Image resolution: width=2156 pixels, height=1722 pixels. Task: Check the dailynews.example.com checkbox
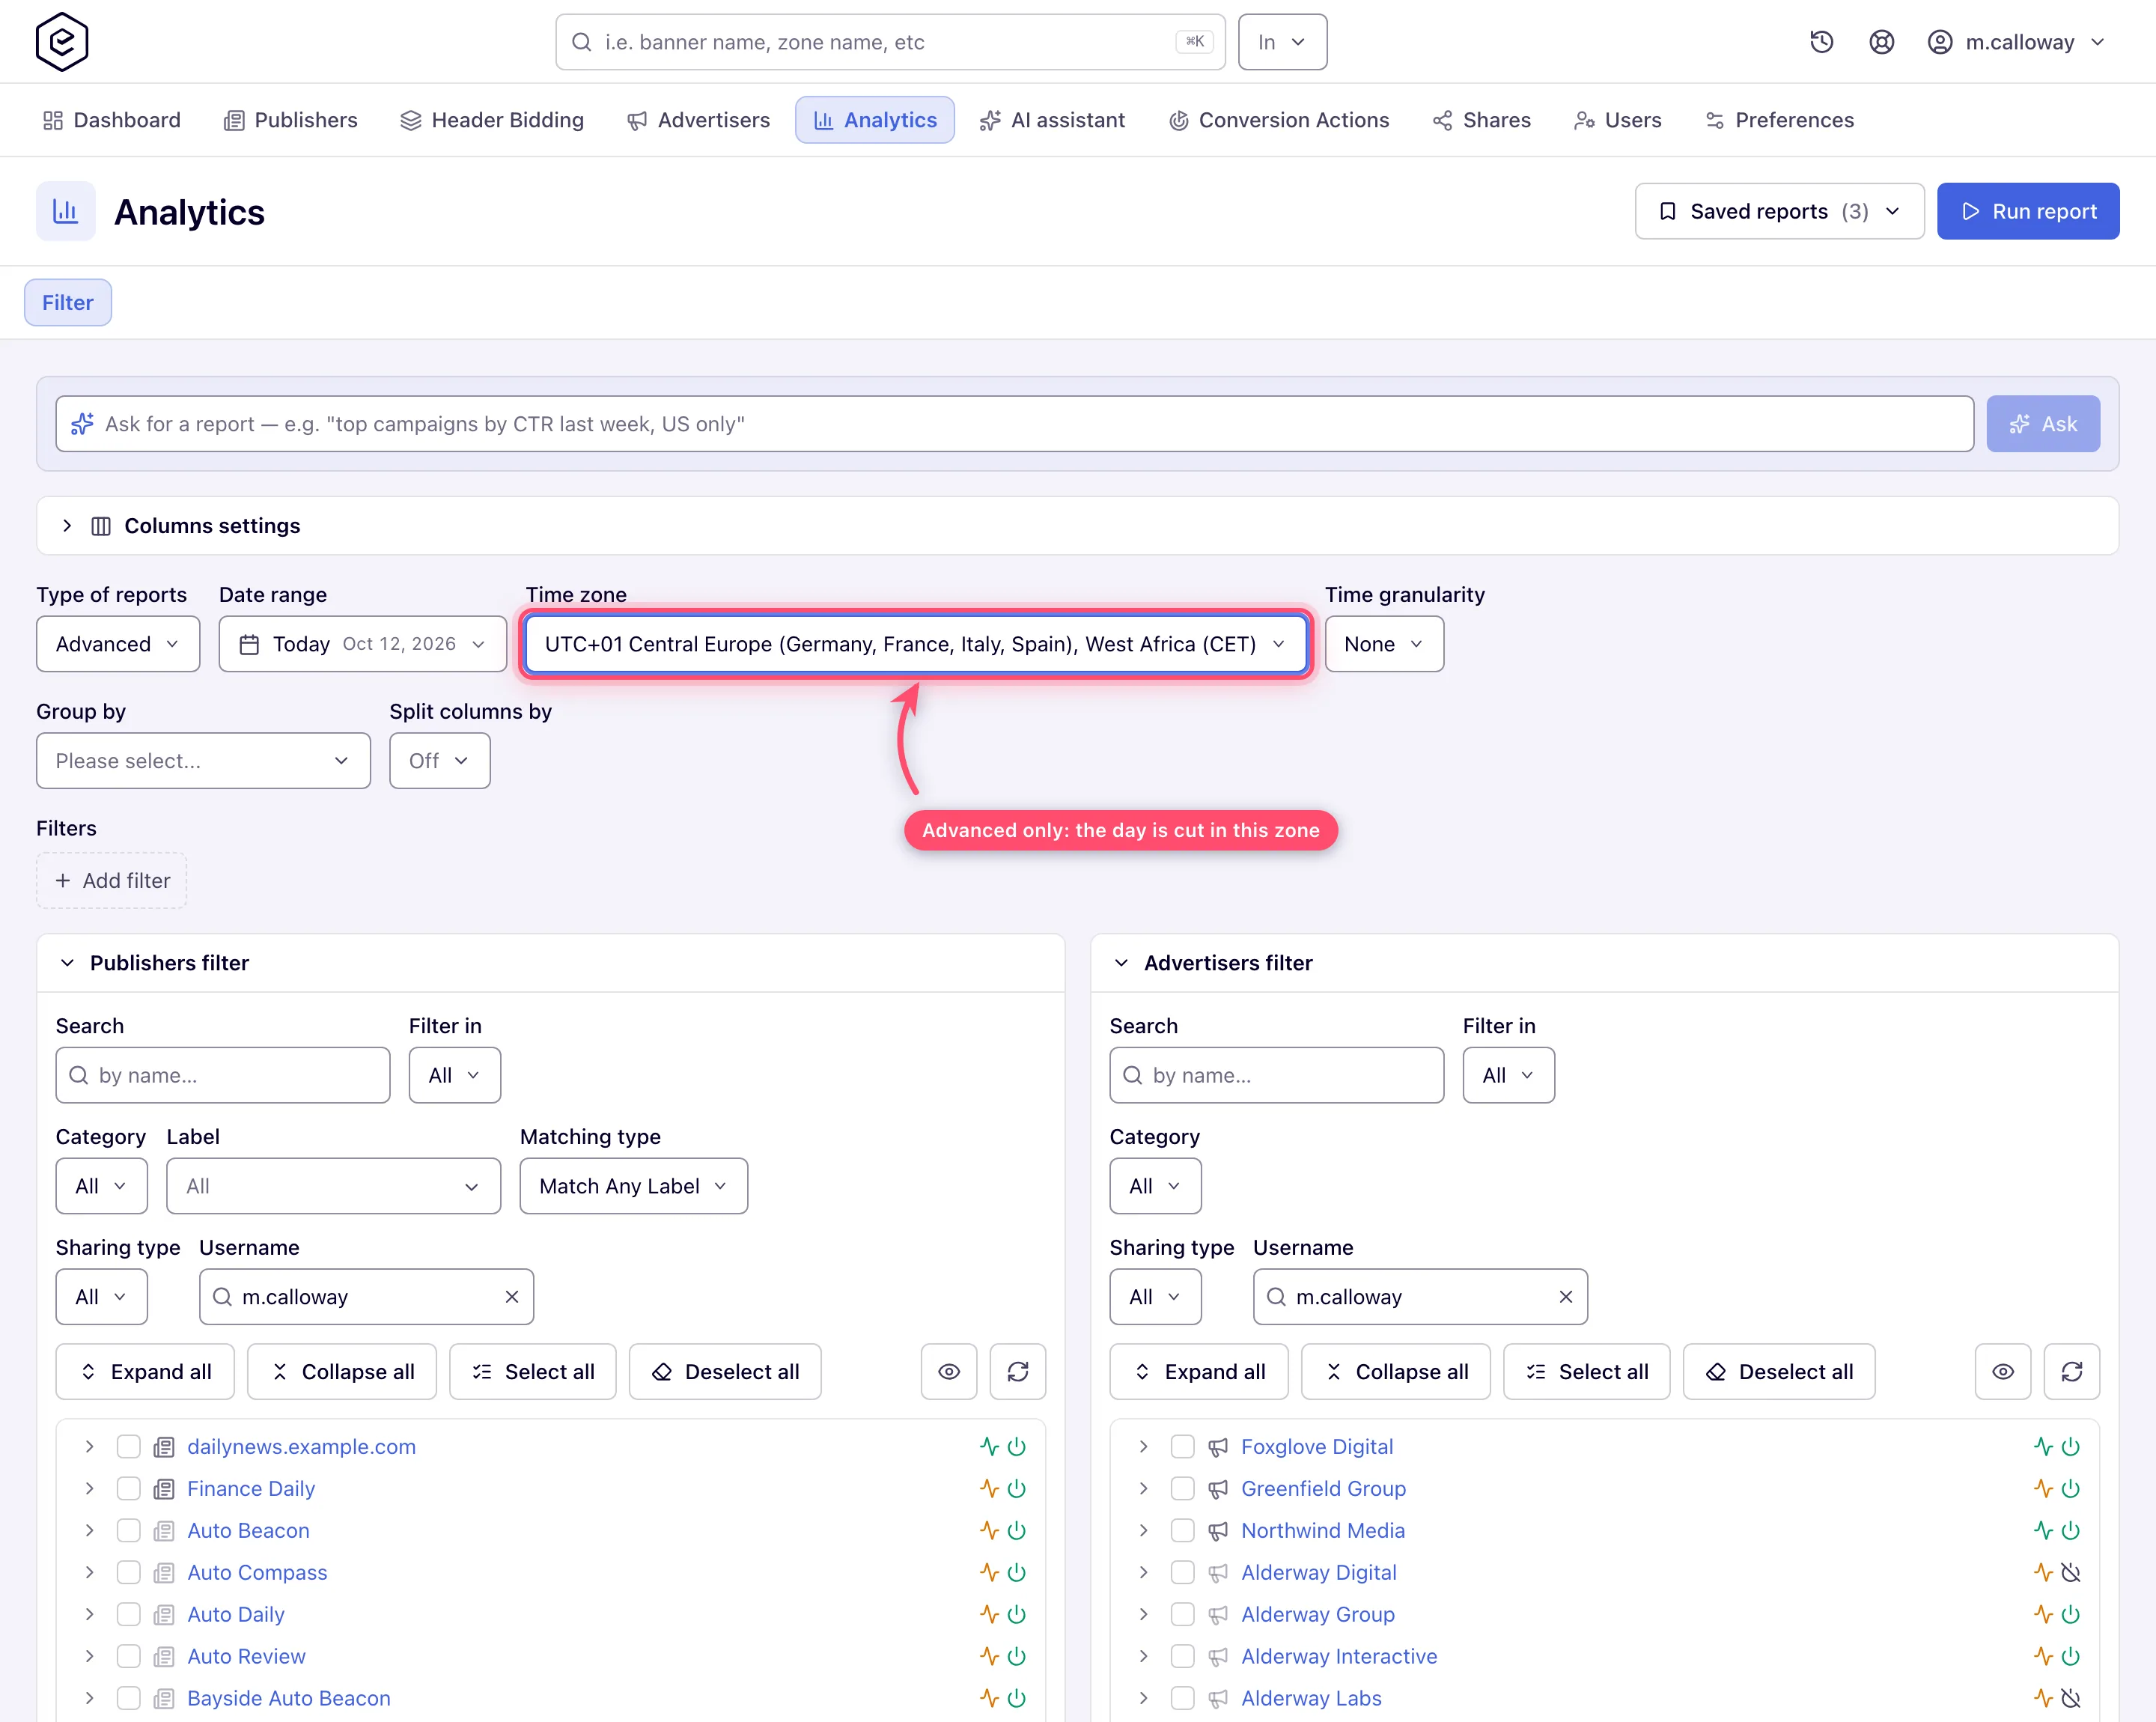pos(128,1447)
